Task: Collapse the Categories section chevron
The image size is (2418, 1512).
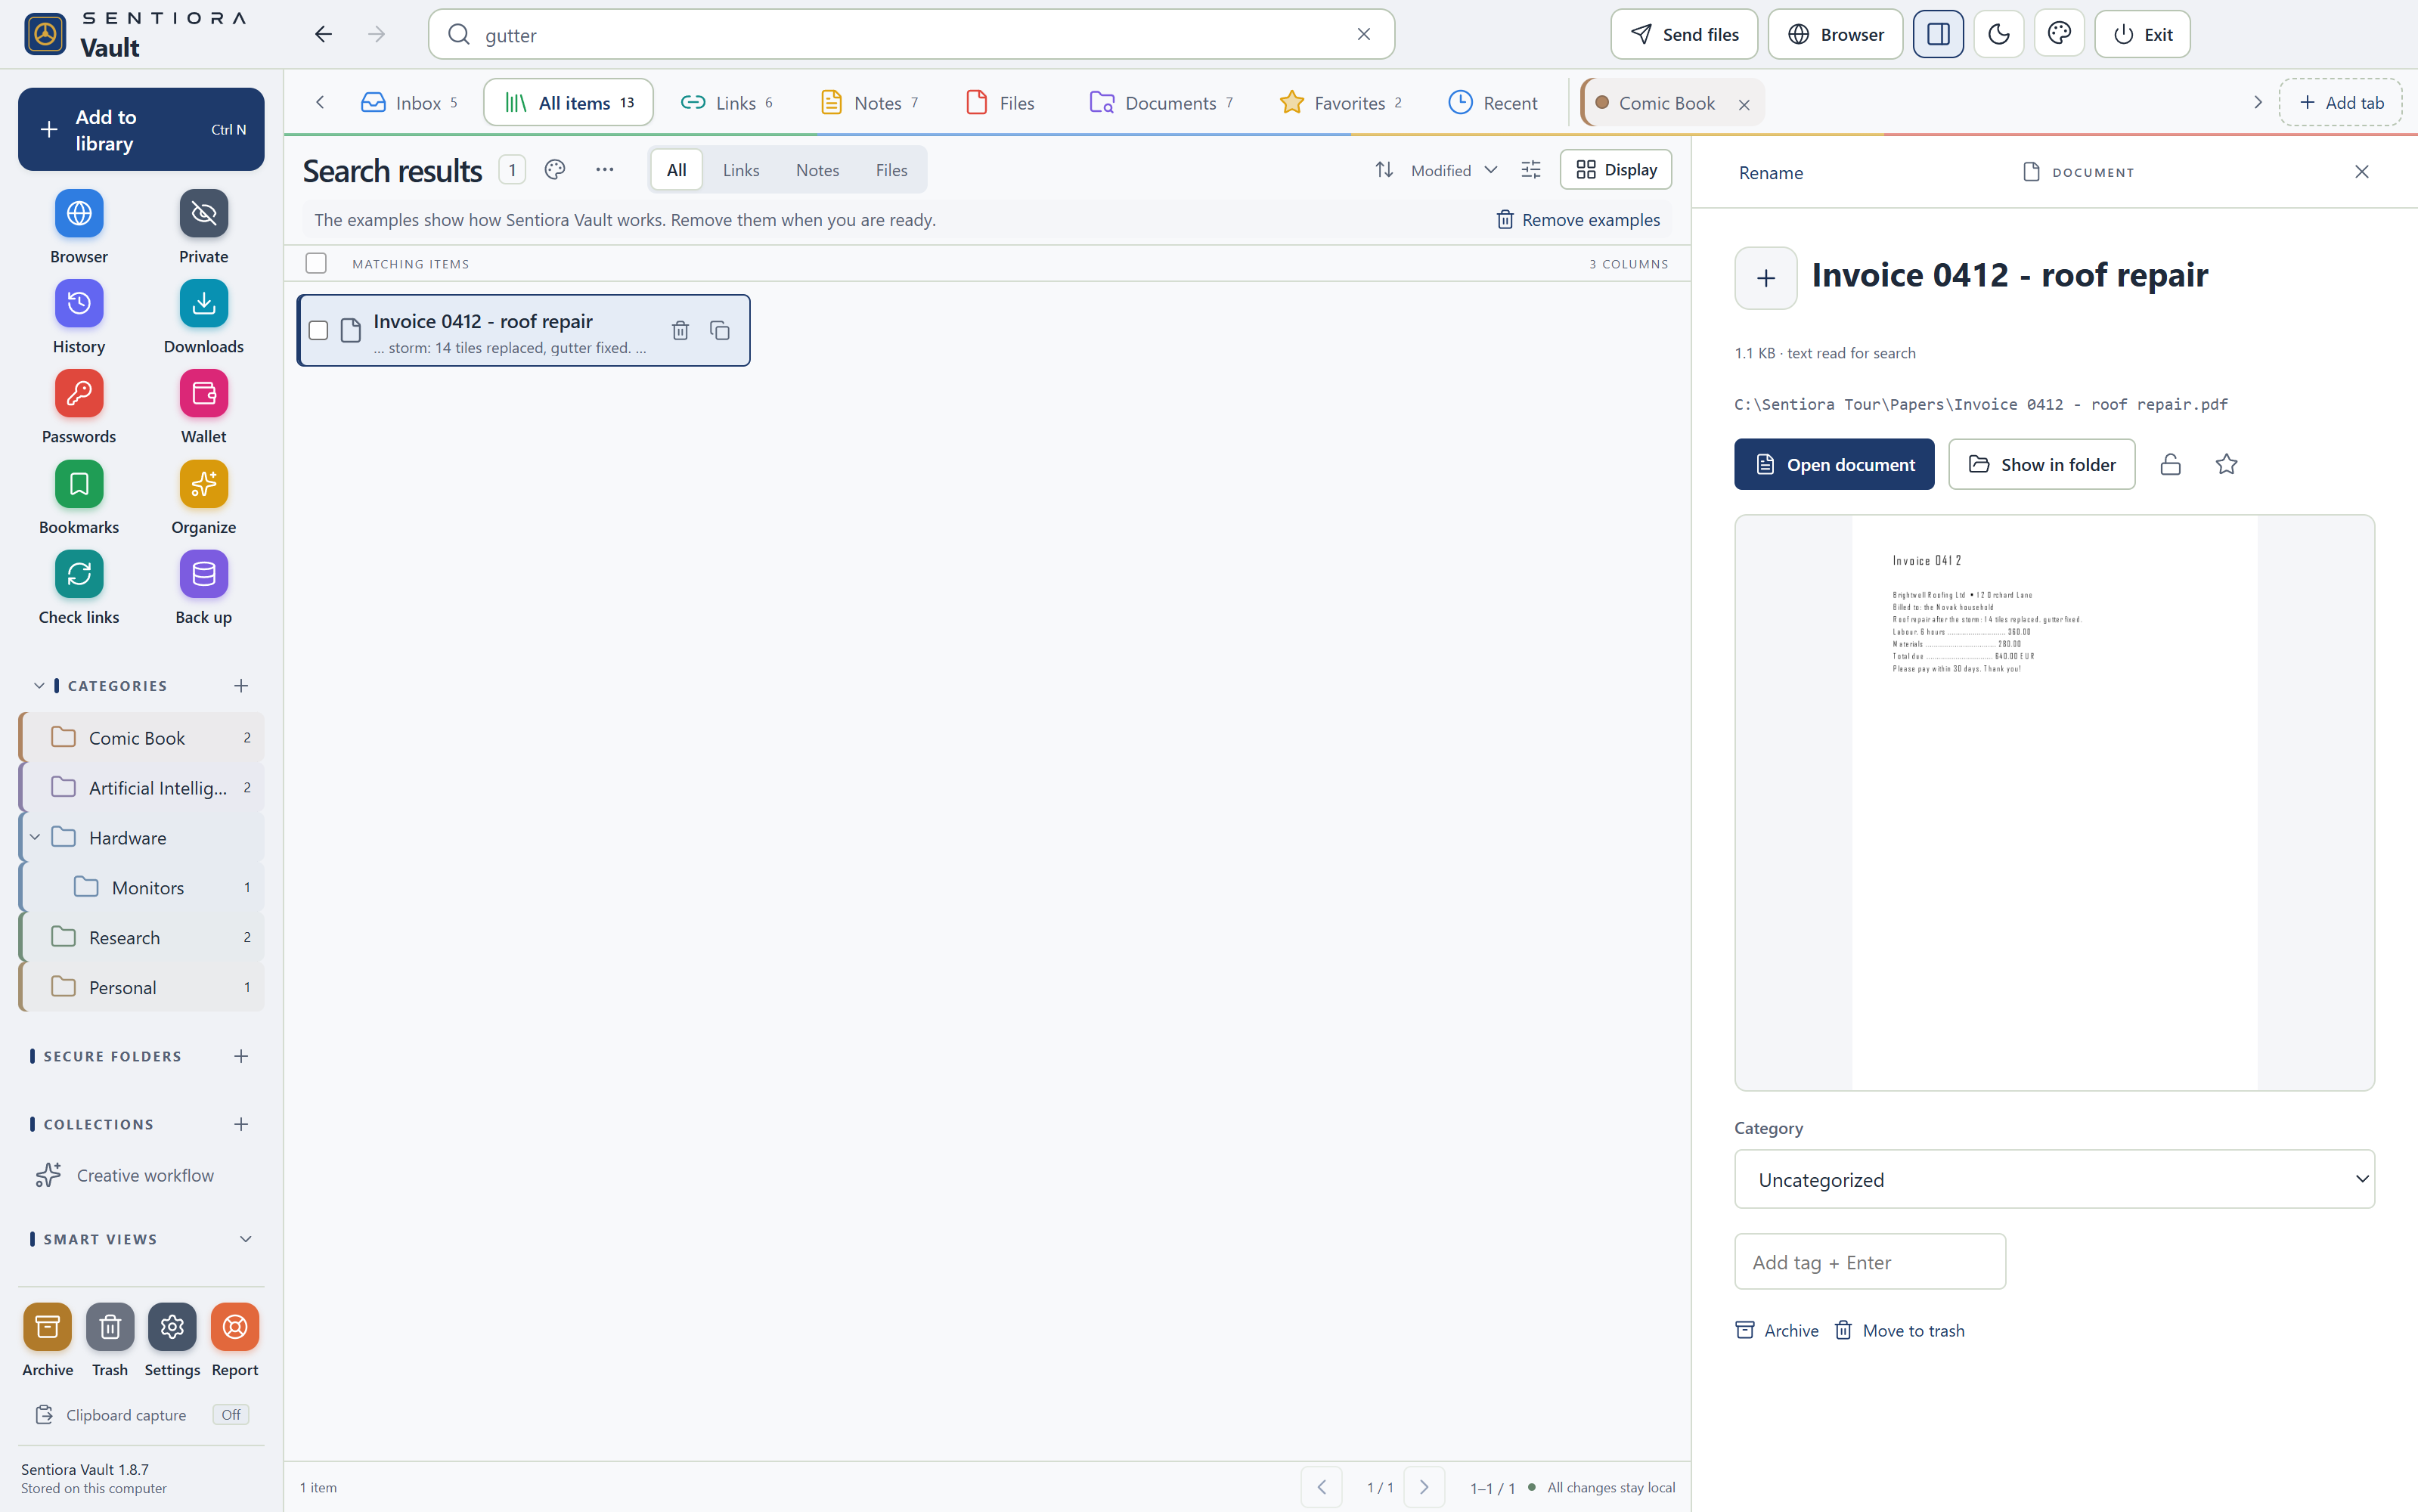Action: coord(39,686)
